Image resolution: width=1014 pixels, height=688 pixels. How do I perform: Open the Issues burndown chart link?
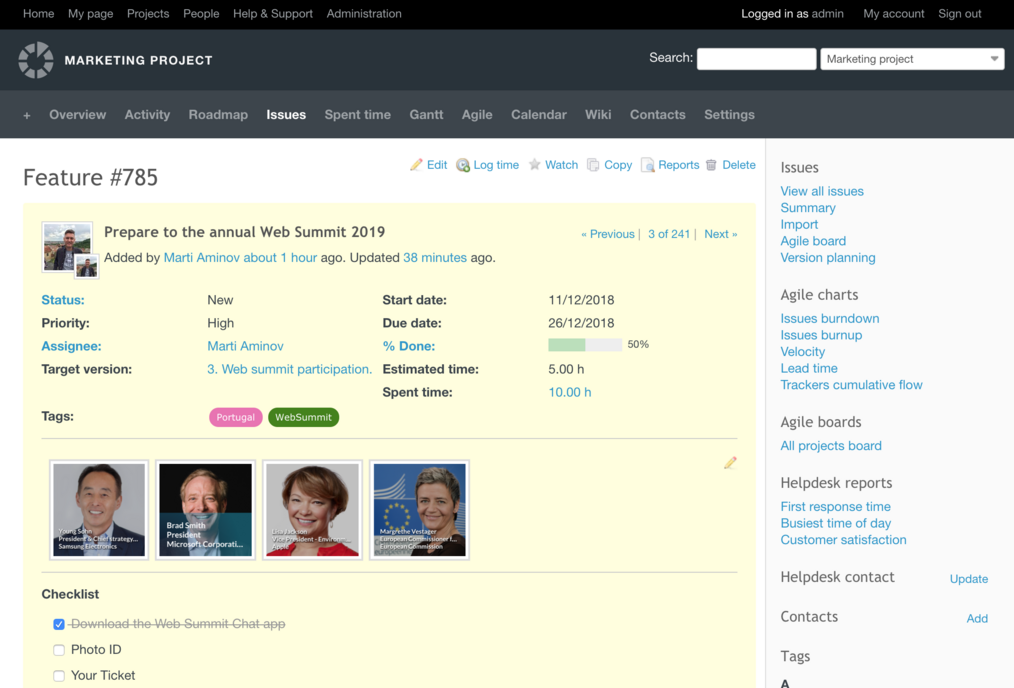pyautogui.click(x=829, y=318)
